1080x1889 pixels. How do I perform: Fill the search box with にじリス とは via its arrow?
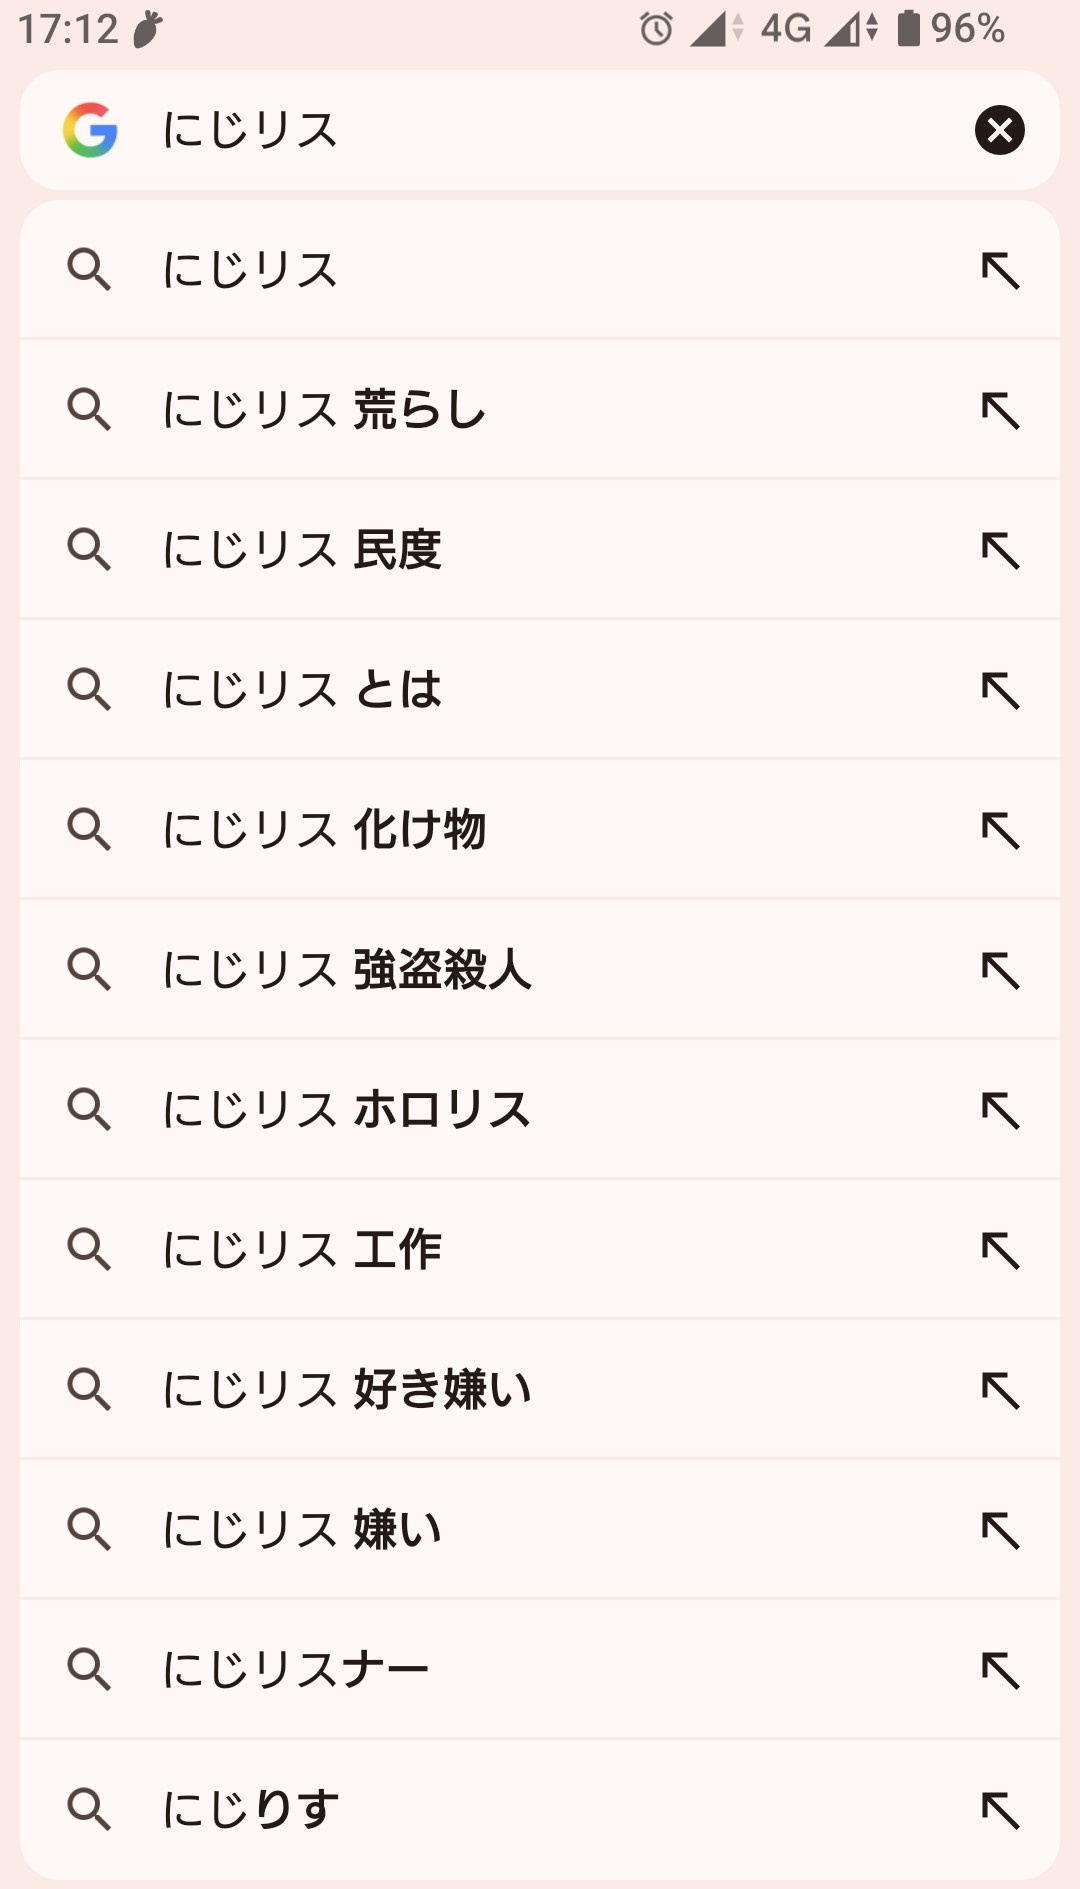(x=999, y=690)
